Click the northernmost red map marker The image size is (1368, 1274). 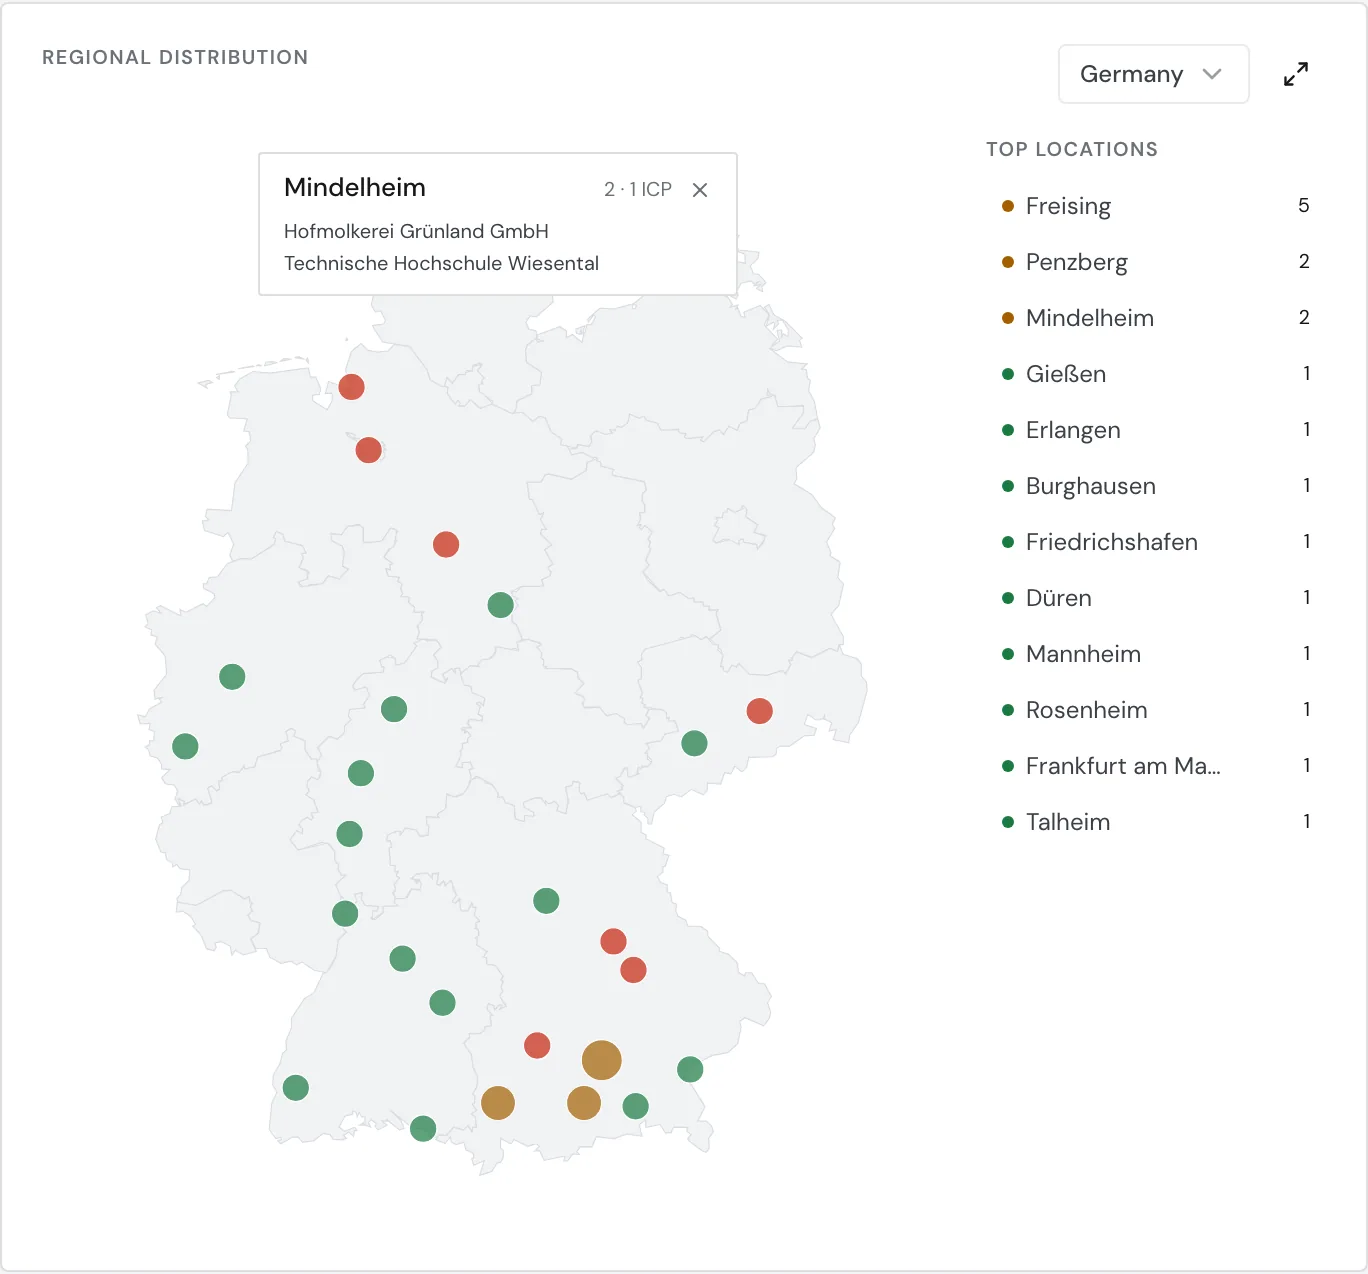coord(351,387)
